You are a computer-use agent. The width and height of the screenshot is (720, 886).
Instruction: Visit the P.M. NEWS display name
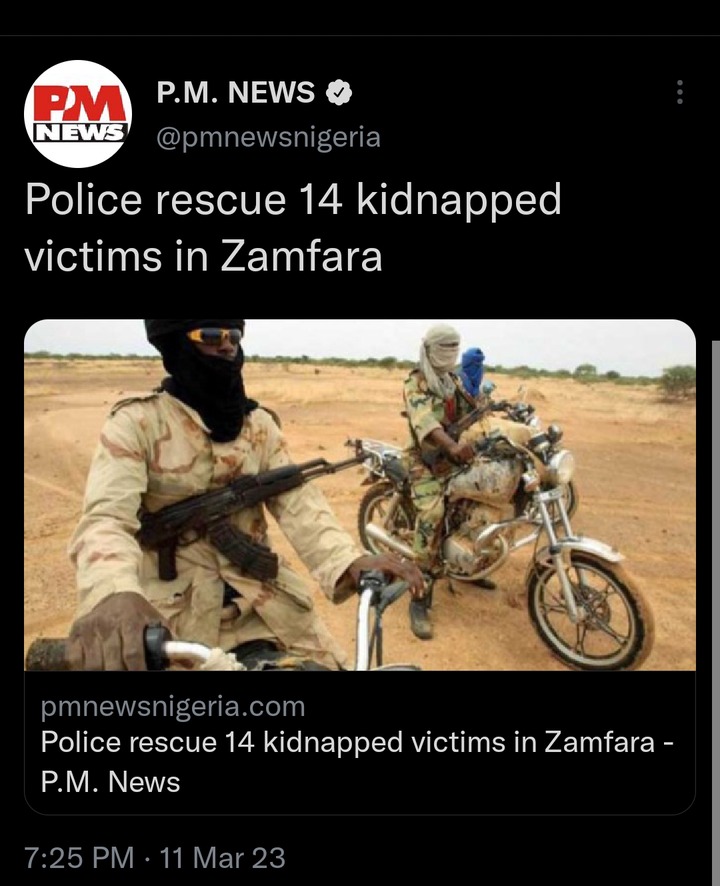coord(235,92)
